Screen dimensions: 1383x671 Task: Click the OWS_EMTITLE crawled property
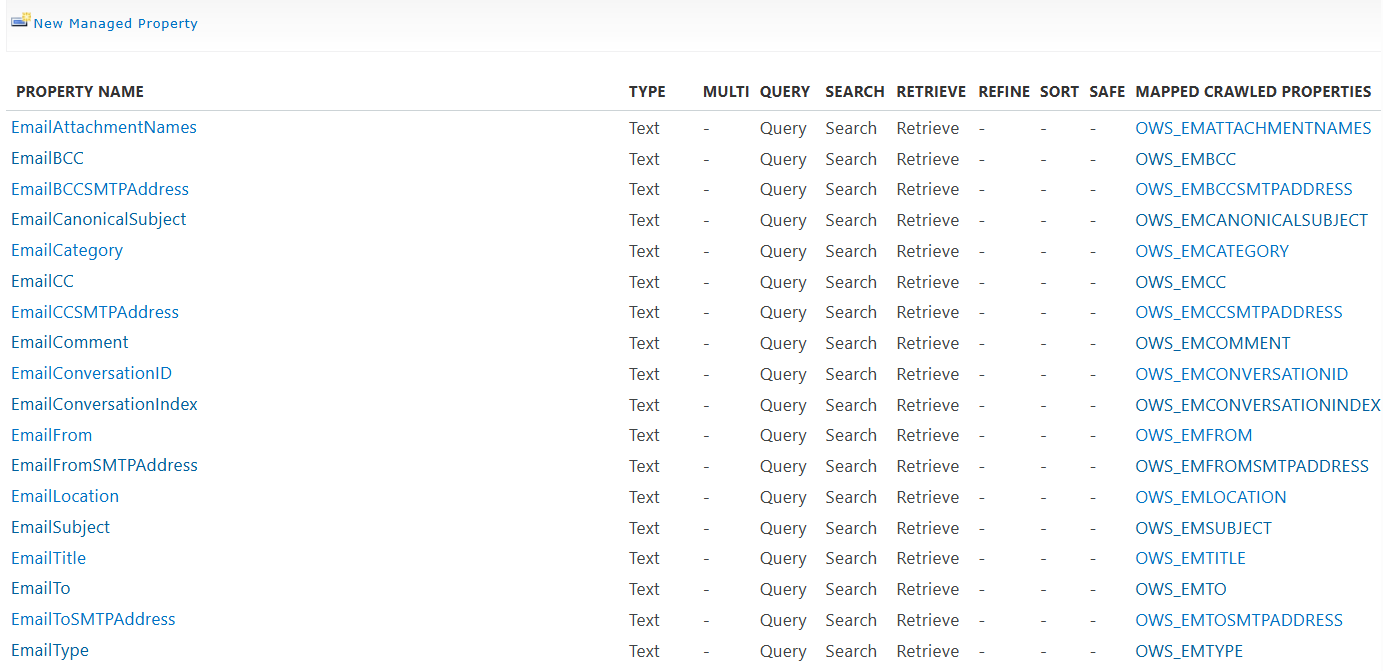click(x=1190, y=559)
